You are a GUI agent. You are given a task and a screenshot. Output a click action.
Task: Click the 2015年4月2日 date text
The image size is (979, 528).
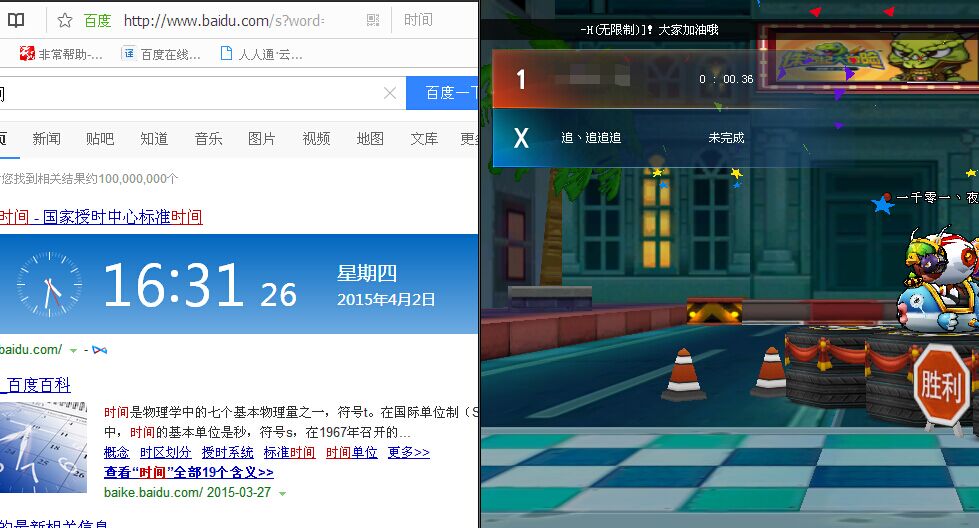pos(386,300)
